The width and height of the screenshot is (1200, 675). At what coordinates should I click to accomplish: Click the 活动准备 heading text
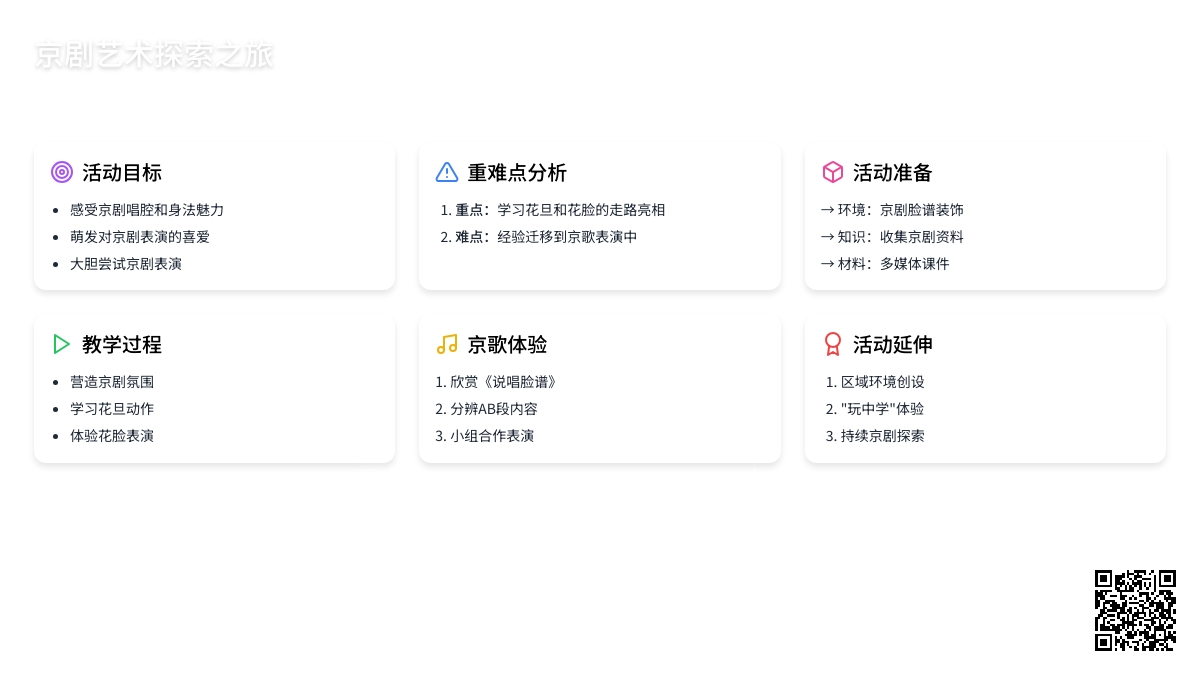pyautogui.click(x=893, y=172)
